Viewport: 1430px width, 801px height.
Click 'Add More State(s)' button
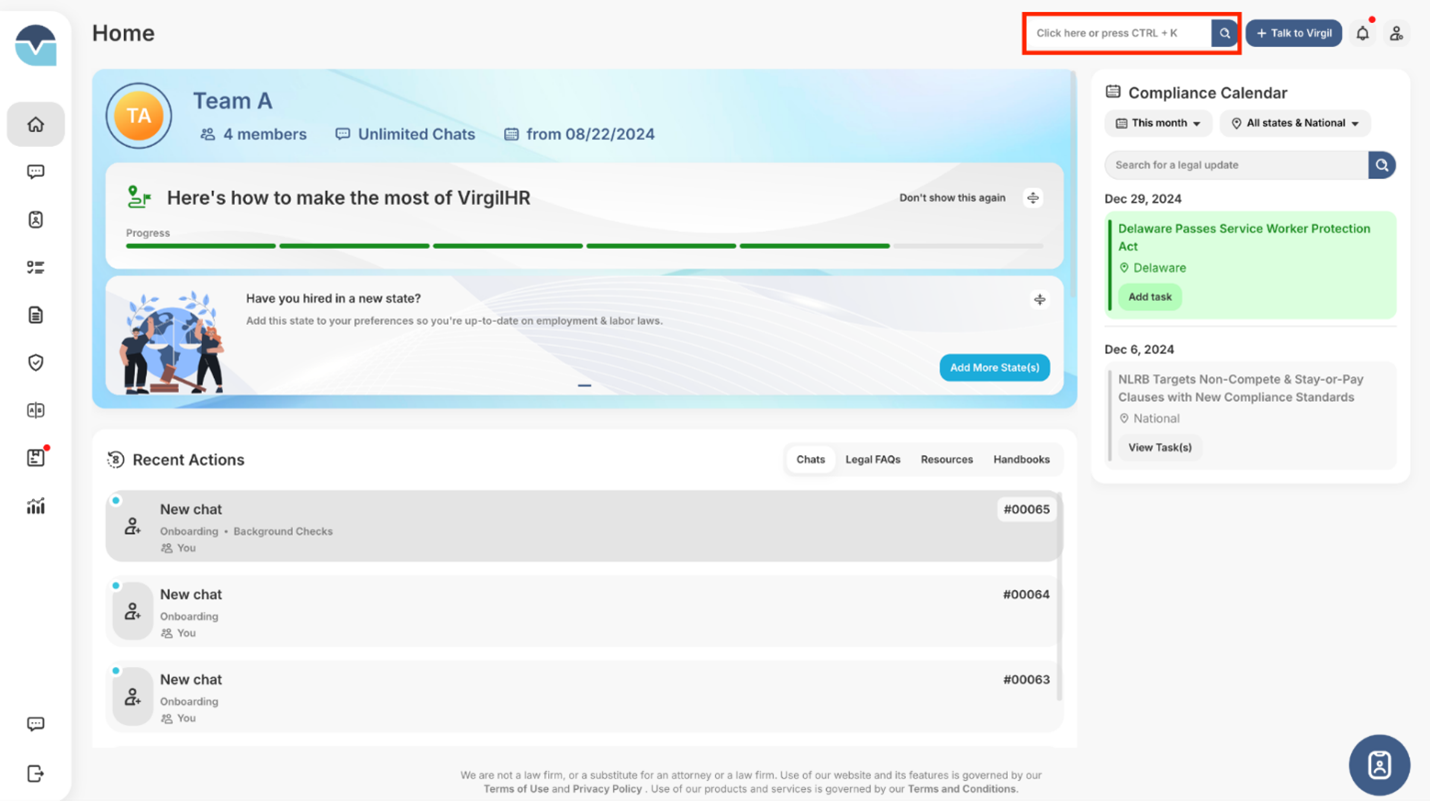coord(994,368)
